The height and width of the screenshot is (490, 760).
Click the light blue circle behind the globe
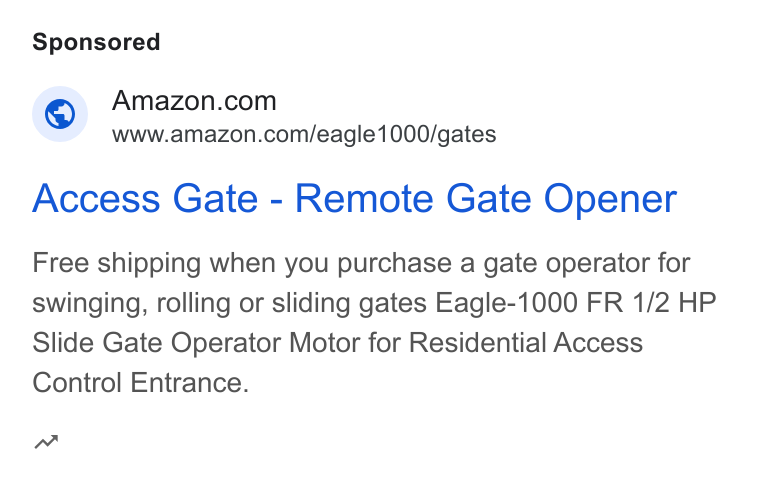(60, 114)
